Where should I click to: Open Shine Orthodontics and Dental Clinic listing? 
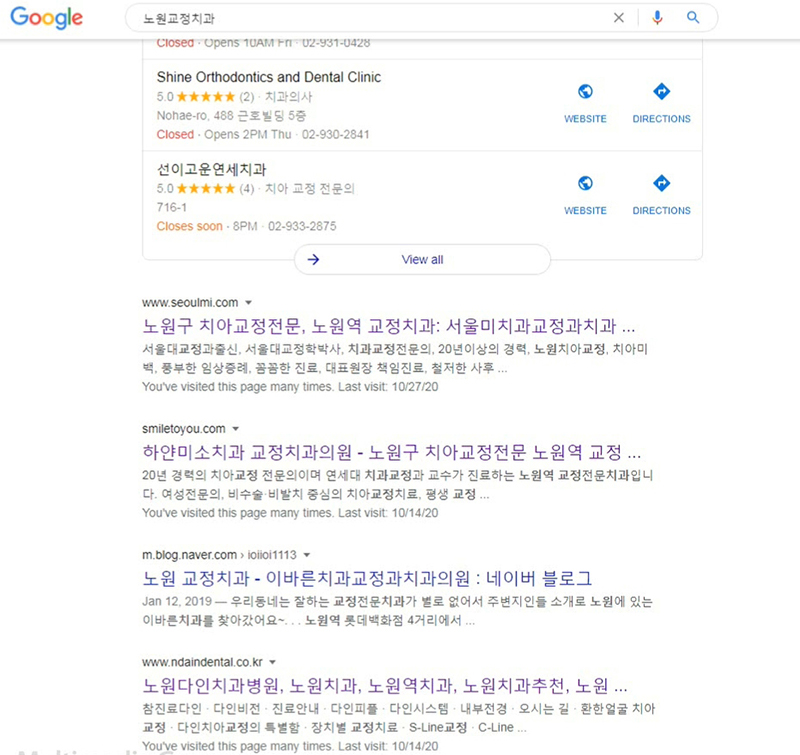pos(268,77)
